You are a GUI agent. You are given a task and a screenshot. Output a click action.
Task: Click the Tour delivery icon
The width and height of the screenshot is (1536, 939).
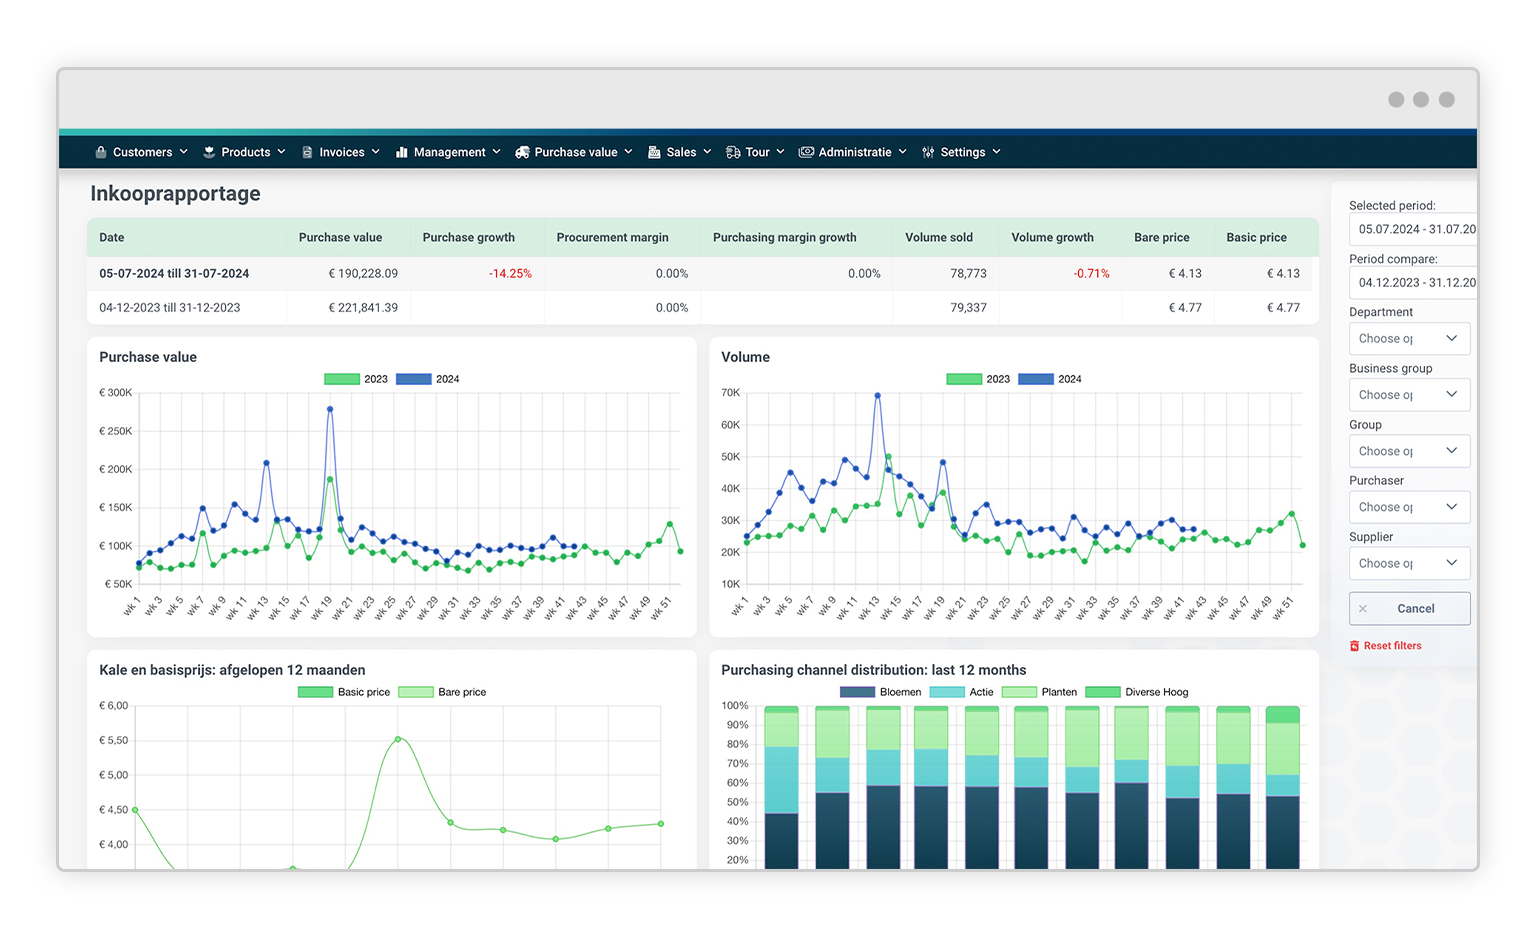point(733,152)
